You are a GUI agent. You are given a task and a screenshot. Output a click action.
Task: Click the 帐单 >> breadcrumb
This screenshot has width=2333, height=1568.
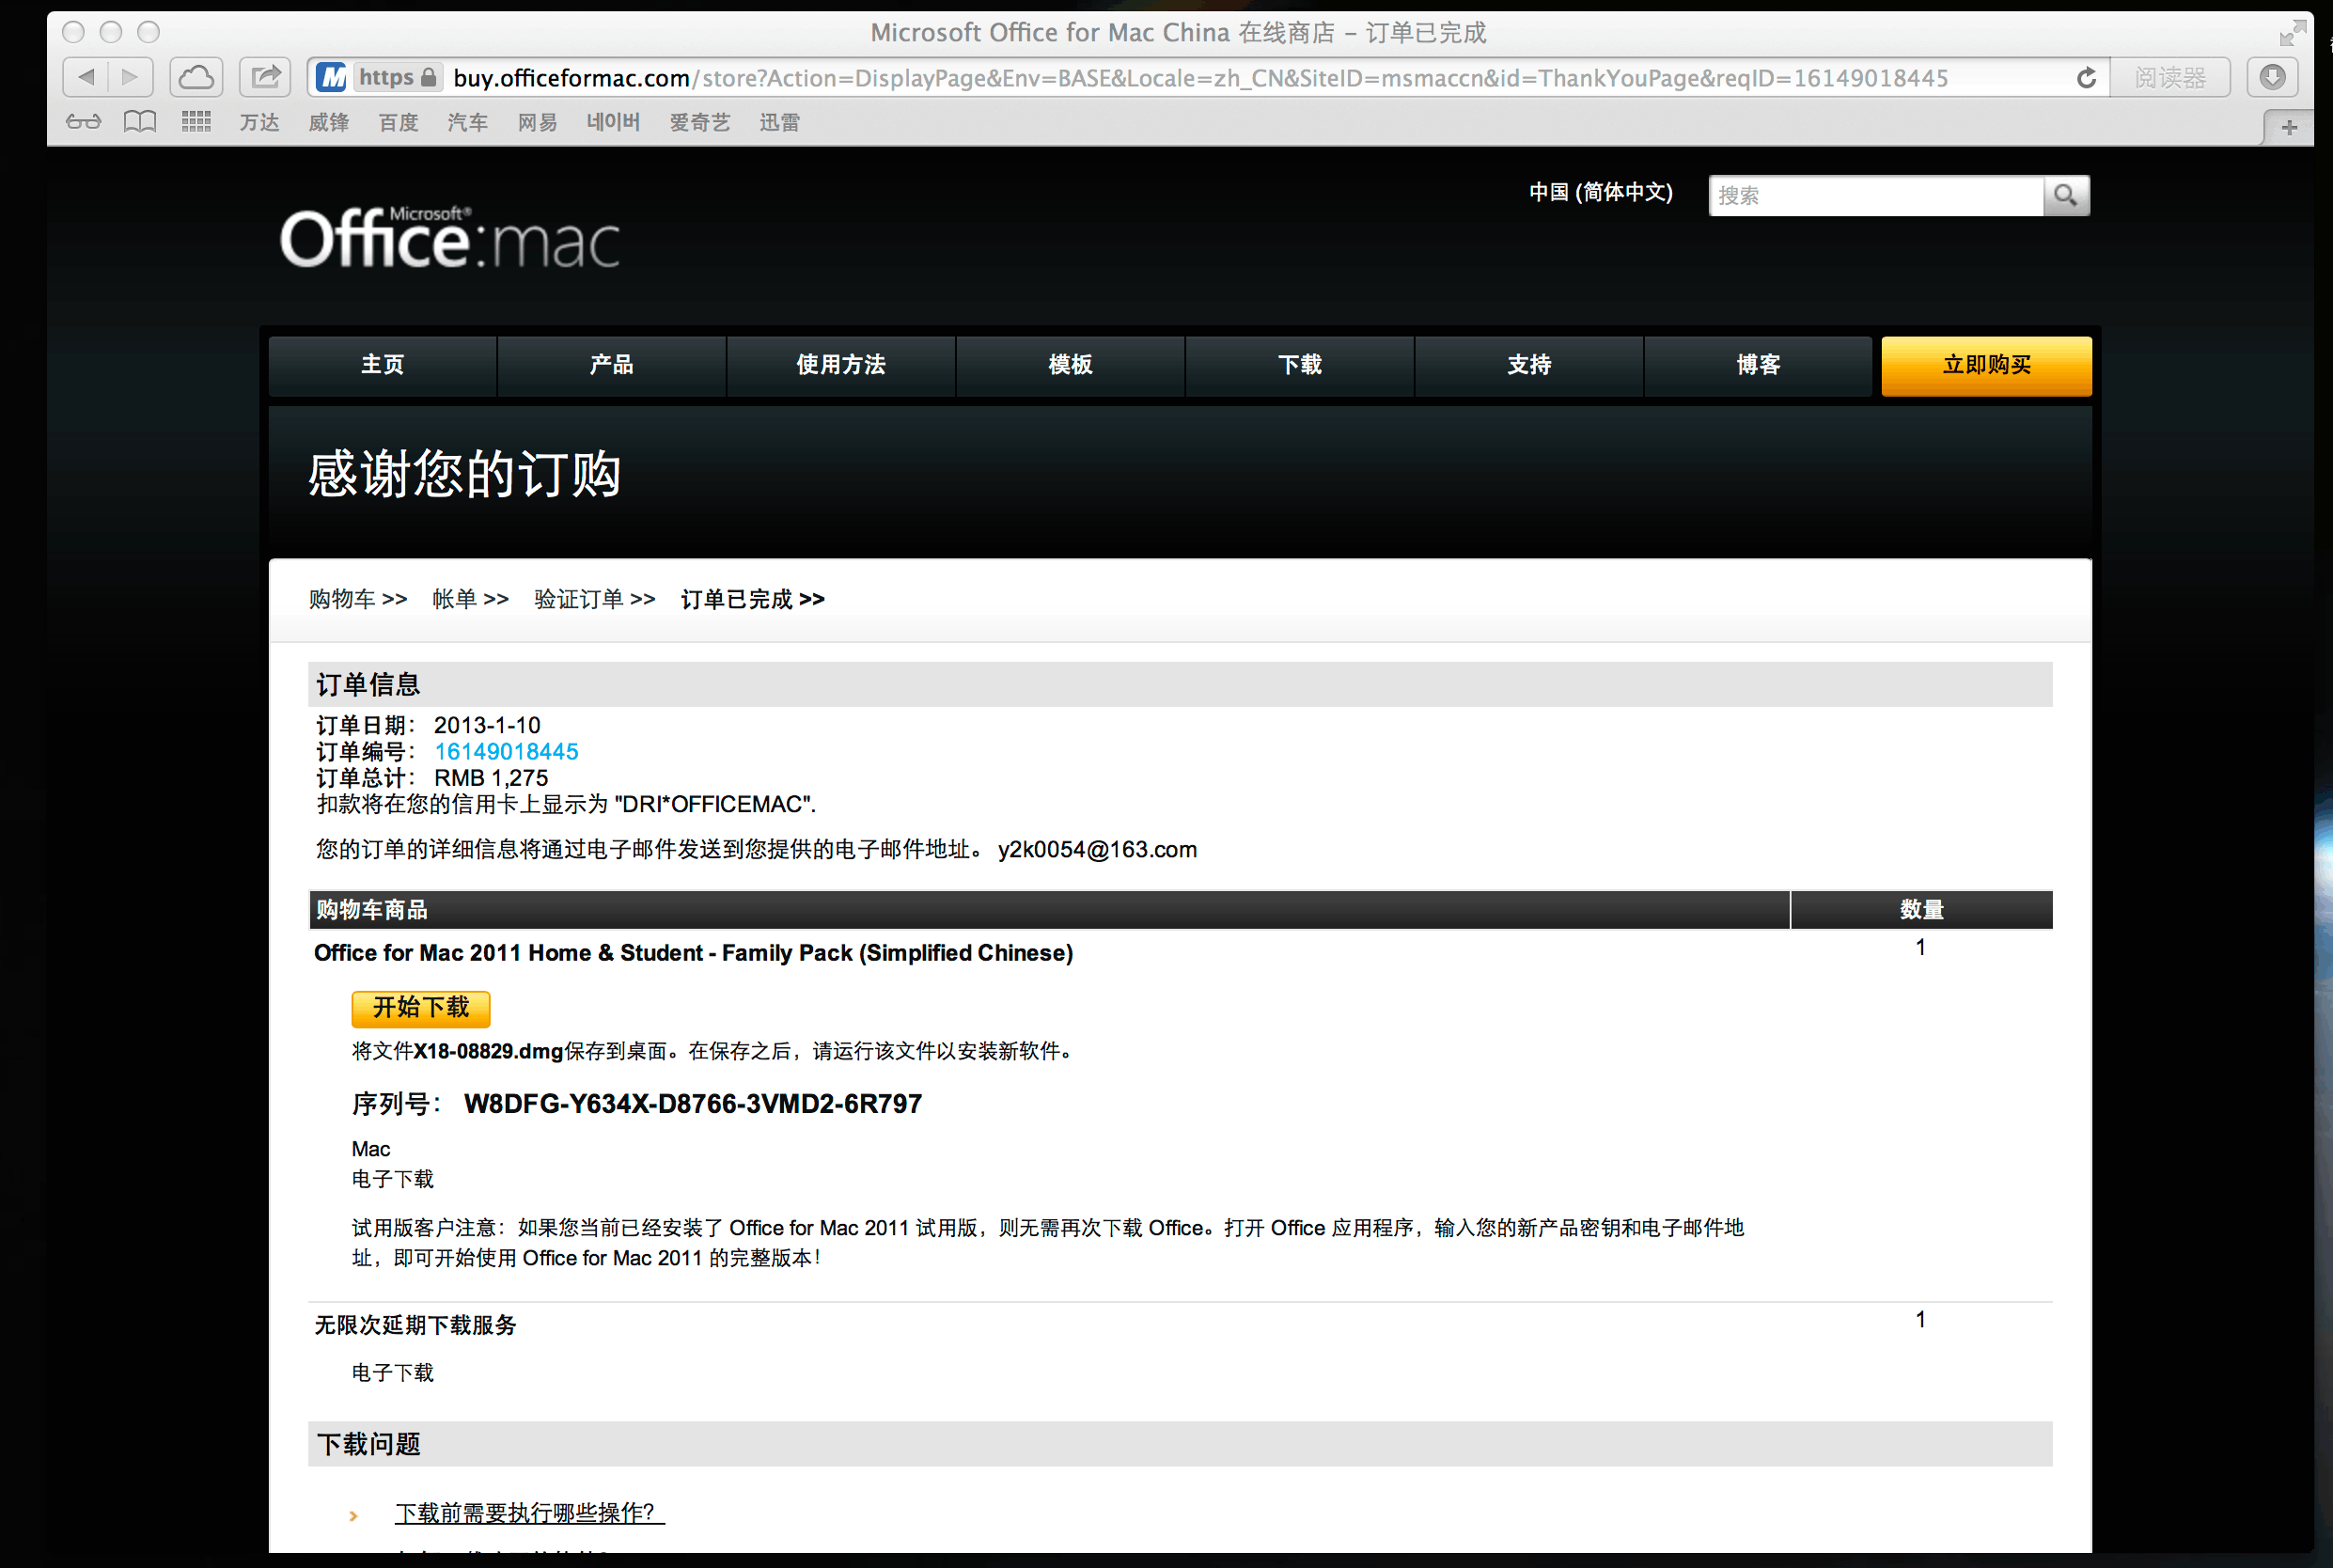pos(470,599)
